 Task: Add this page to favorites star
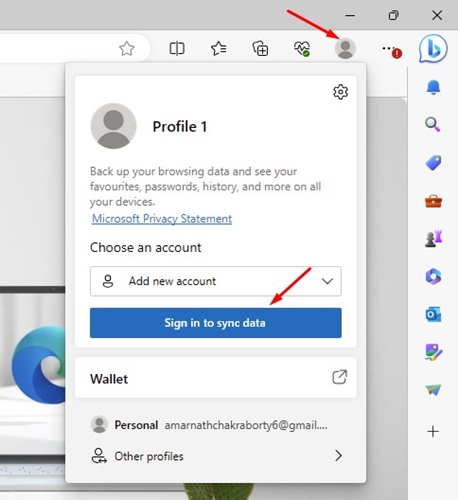coord(127,49)
